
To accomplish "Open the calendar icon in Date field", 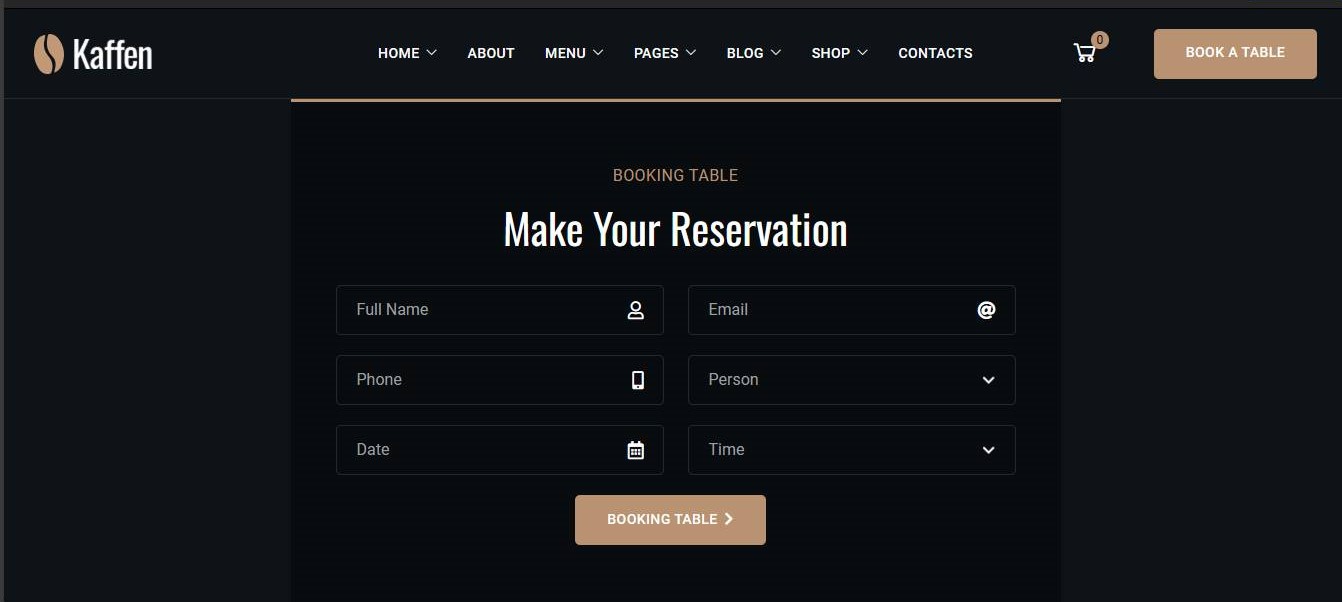I will click(636, 450).
